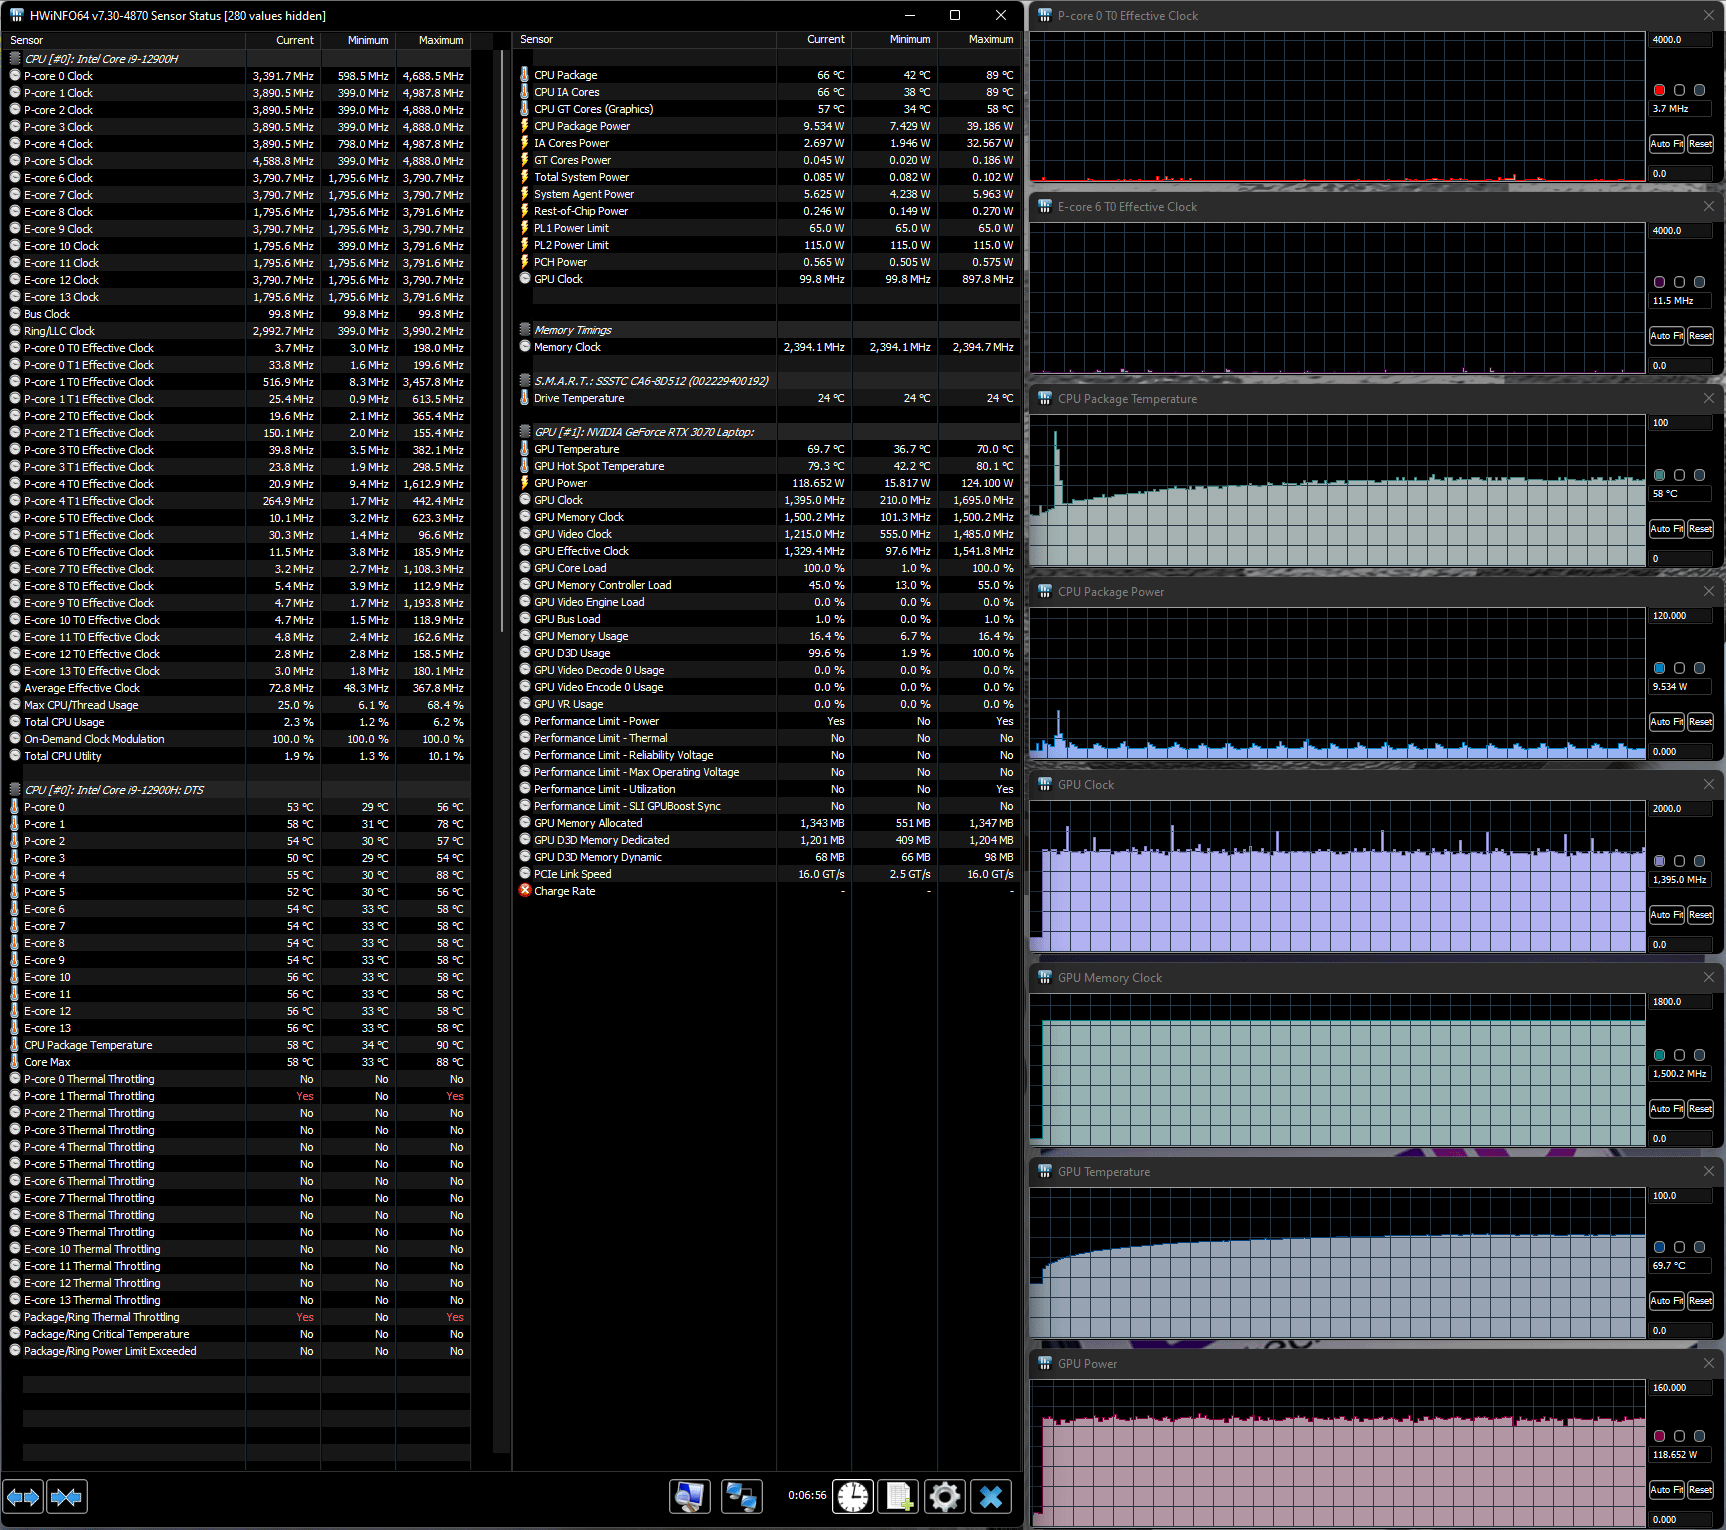Click the chip icon beside Memory Timings header
Screen dimensions: 1726x1530
(x=525, y=330)
